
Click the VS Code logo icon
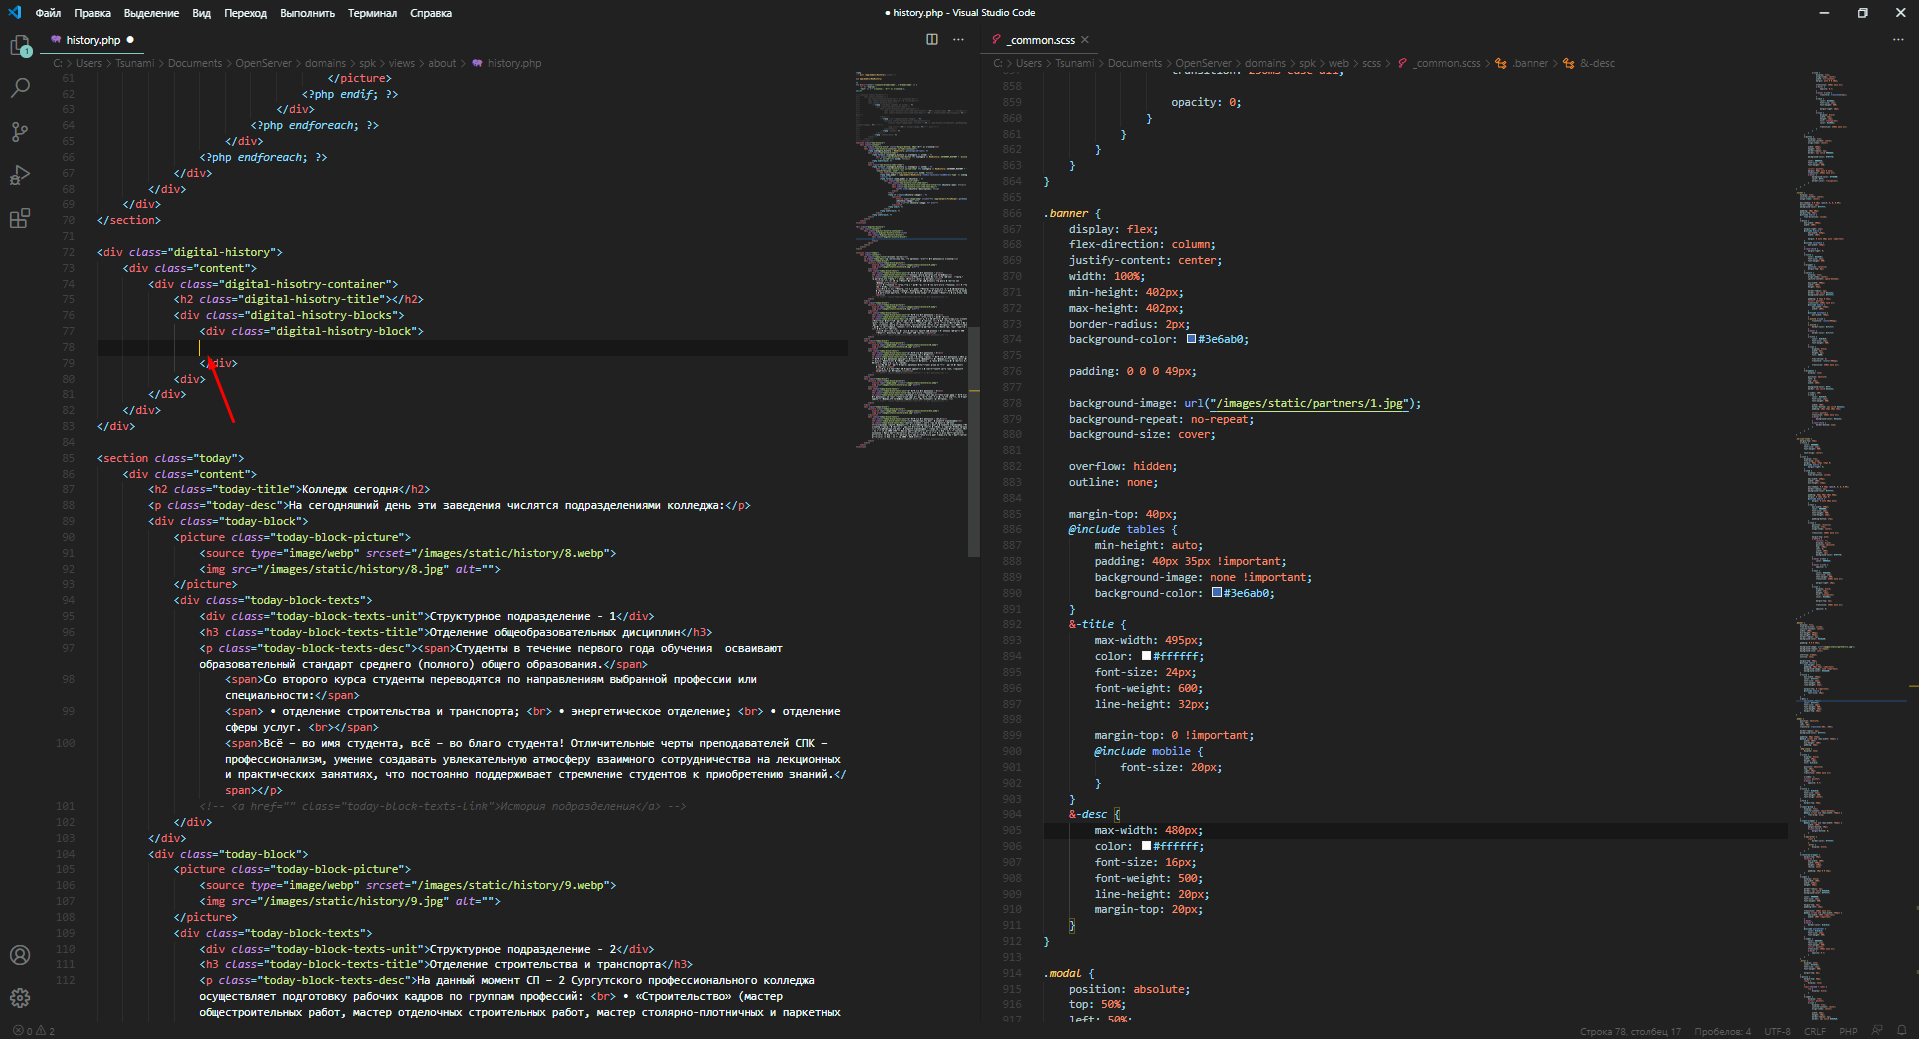14,13
